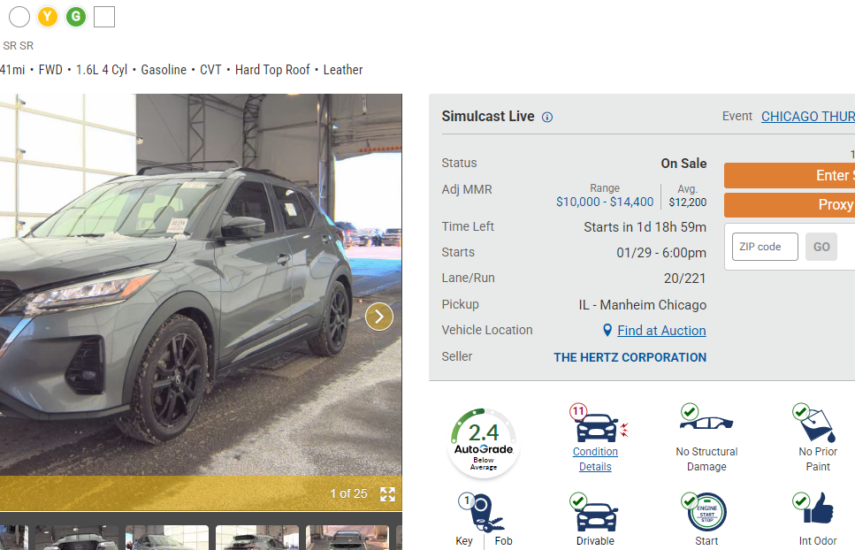
Task: Click '1.6L 4 Cyl' spec text
Action: (x=101, y=70)
